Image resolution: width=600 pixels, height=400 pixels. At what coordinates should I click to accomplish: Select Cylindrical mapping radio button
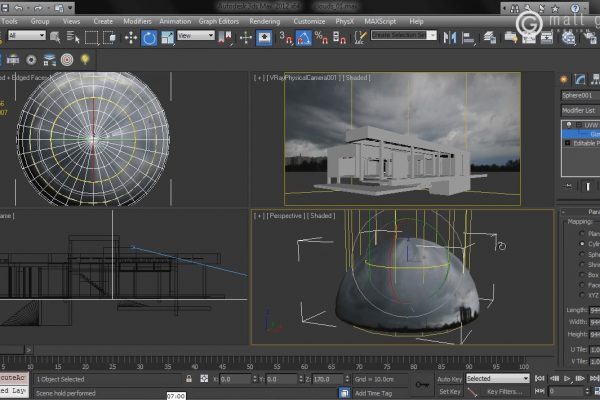pos(582,243)
